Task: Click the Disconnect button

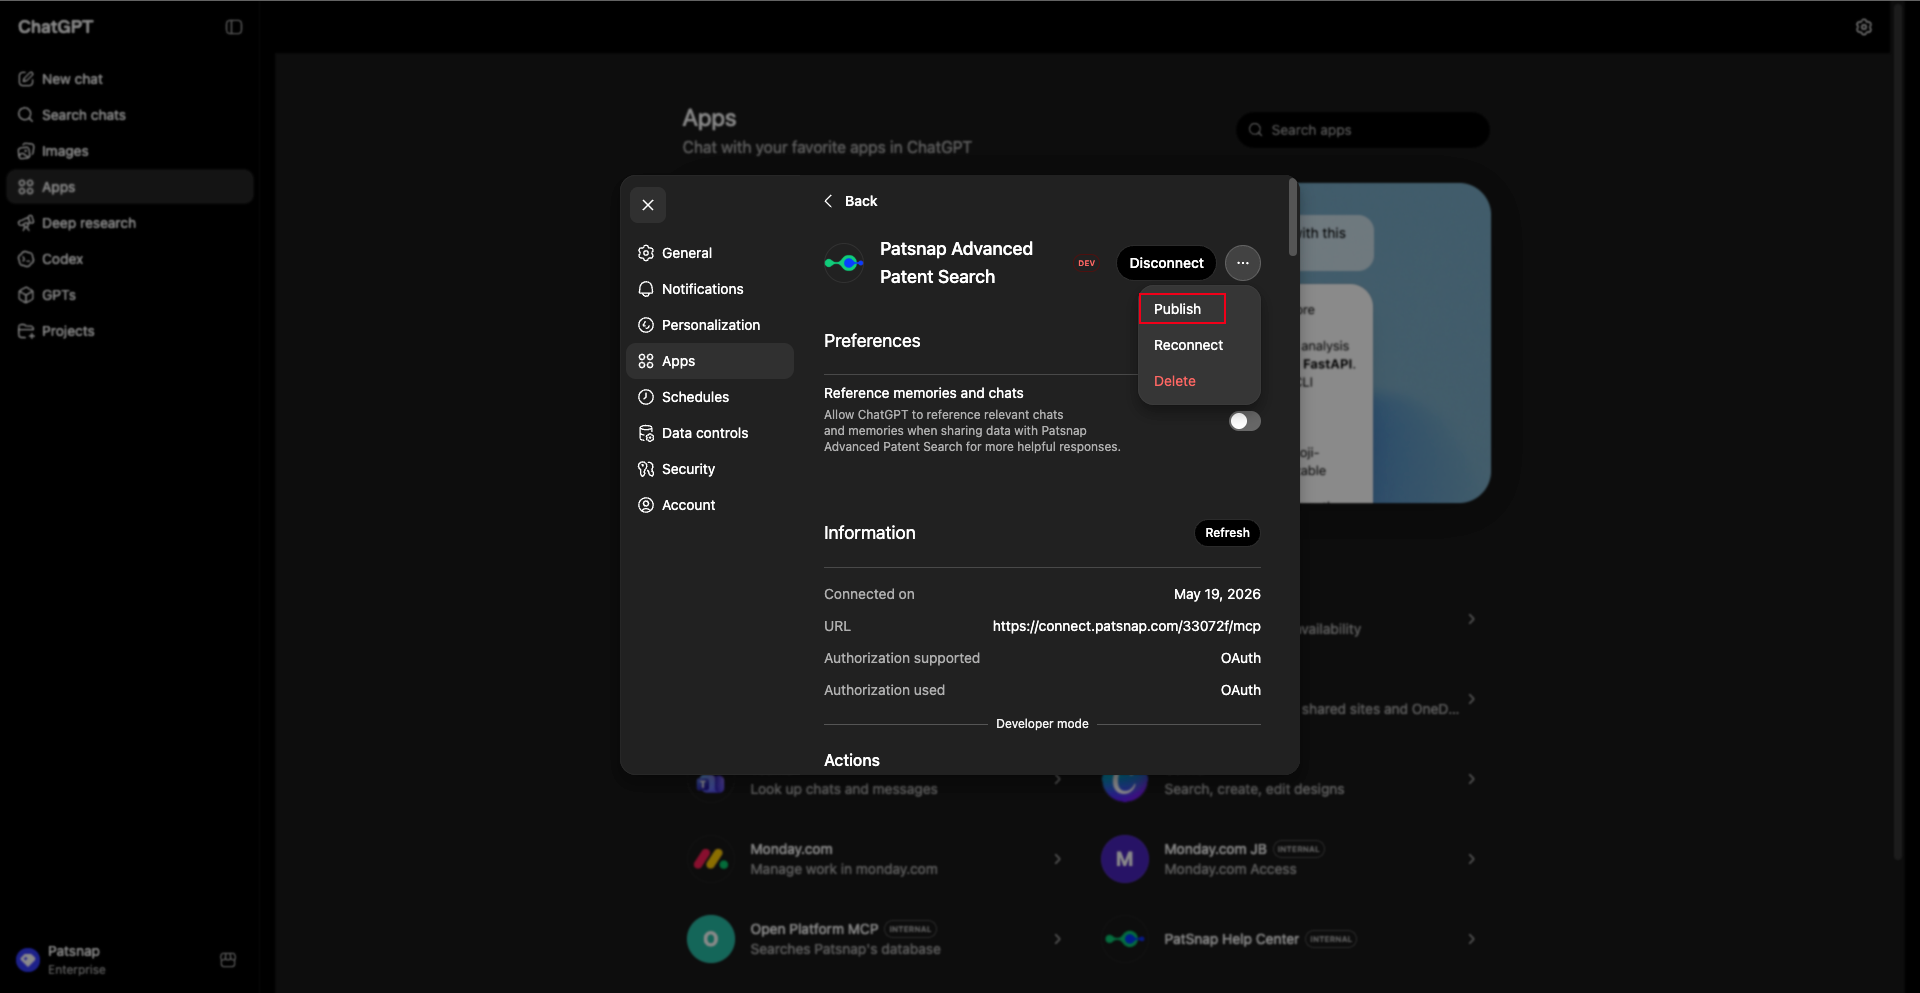Action: point(1166,263)
